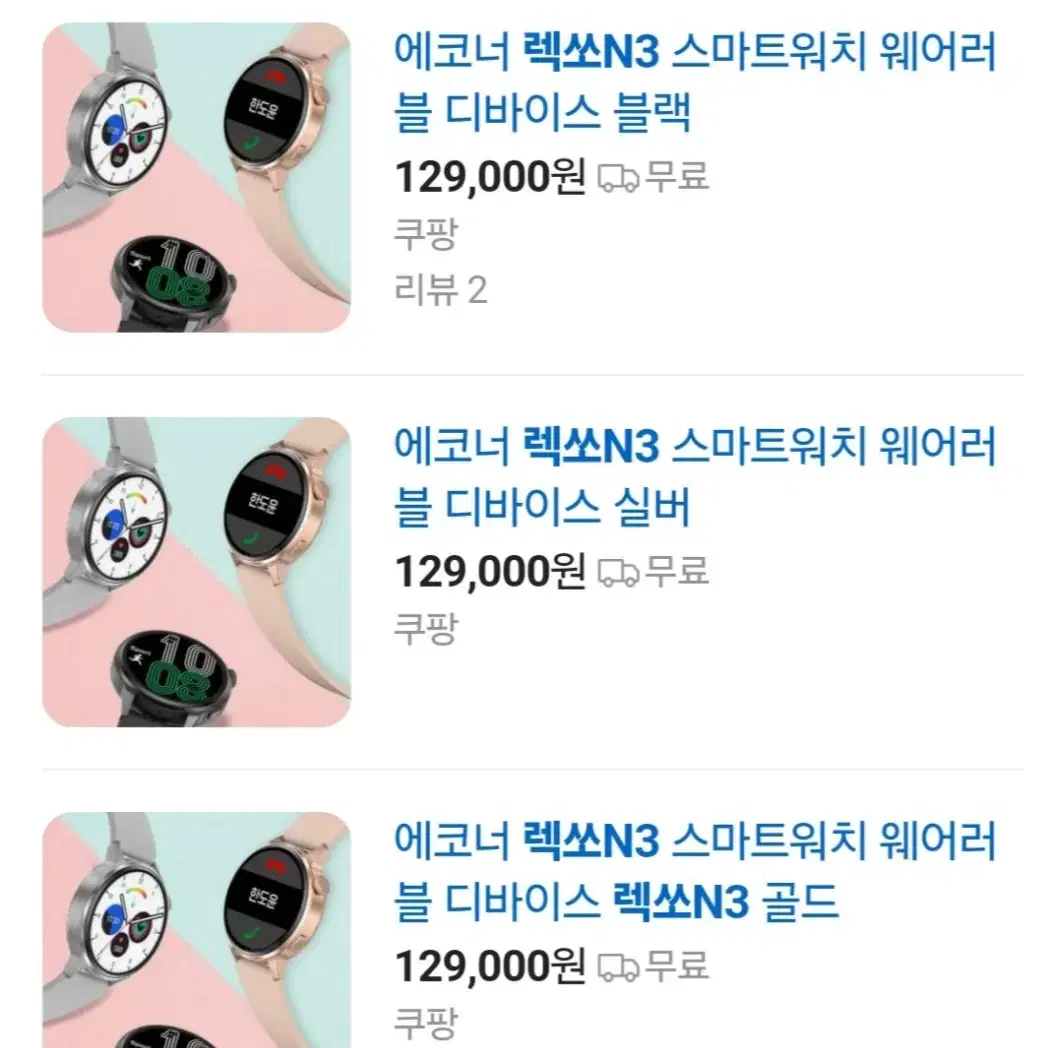Select the 129,000원 price of the 골드 listing

(491, 966)
